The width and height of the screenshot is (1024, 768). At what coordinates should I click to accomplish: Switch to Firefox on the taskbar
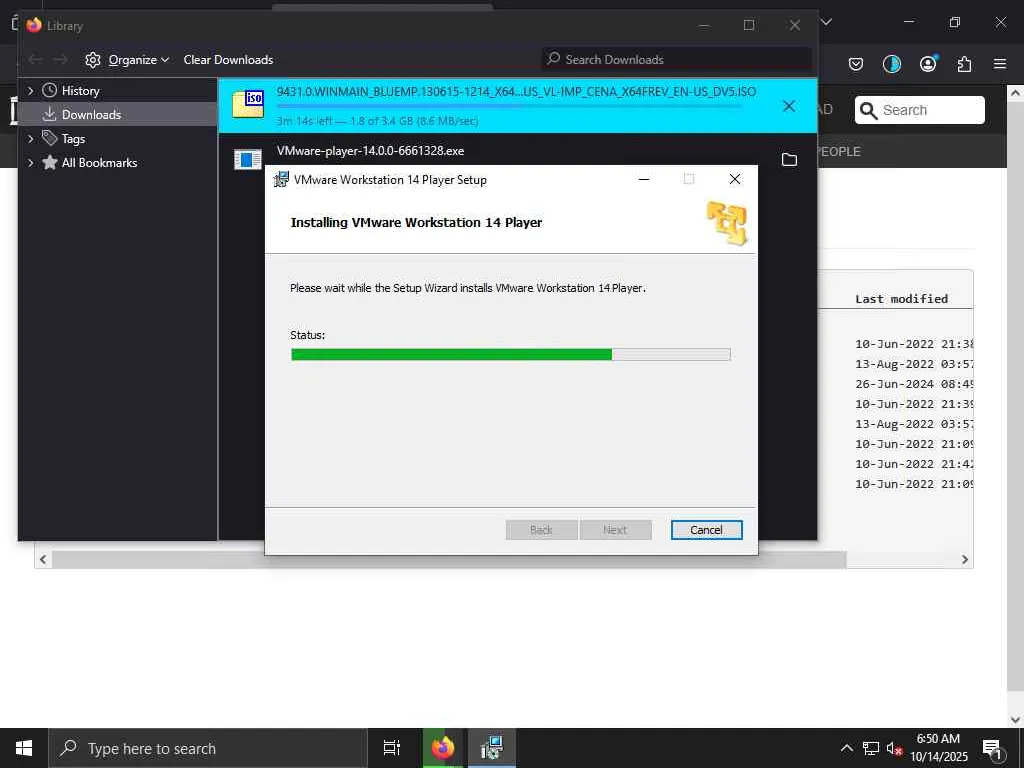click(x=442, y=748)
